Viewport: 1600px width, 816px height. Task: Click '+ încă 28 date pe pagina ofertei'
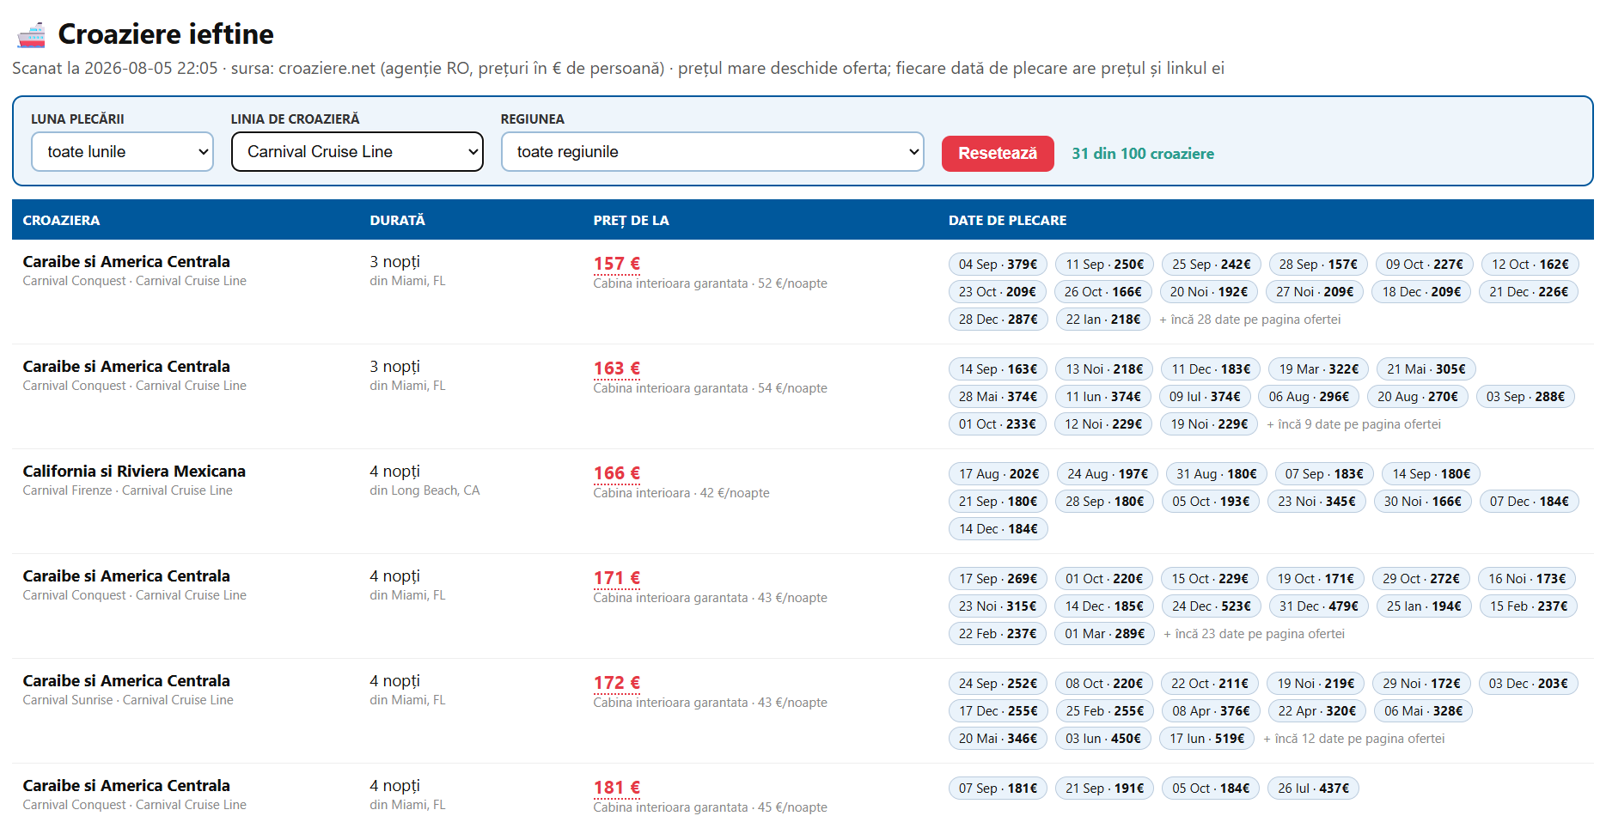click(x=1250, y=320)
